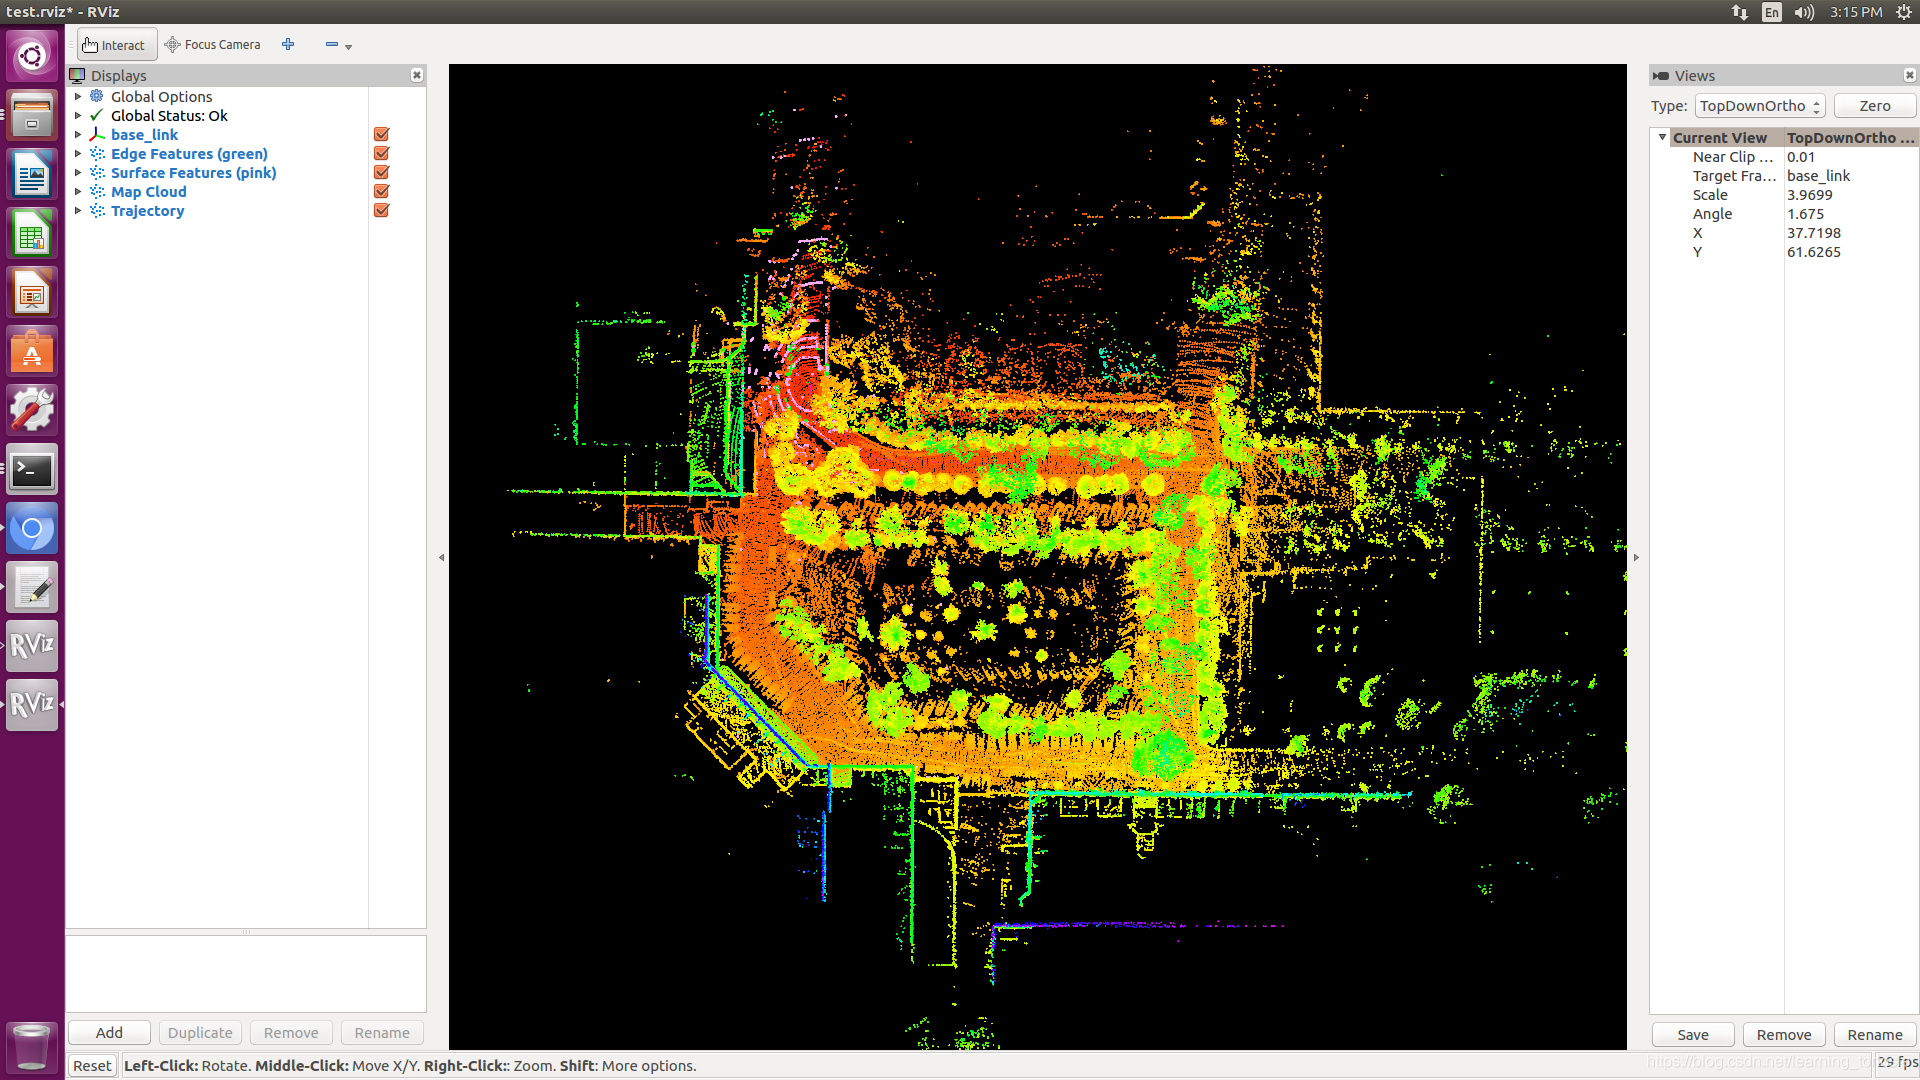The width and height of the screenshot is (1920, 1080).
Task: Open the Terminal from the dock
Action: [32, 470]
